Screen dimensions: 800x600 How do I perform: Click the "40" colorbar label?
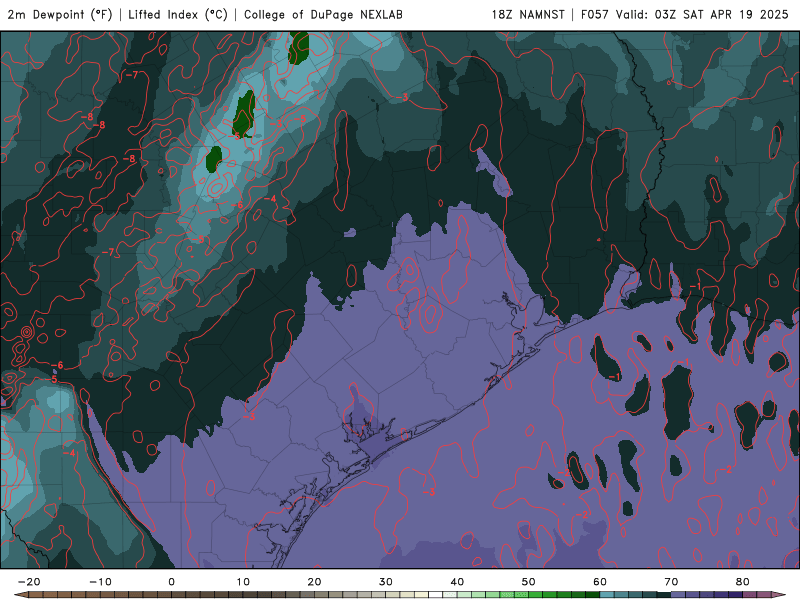coord(457,582)
